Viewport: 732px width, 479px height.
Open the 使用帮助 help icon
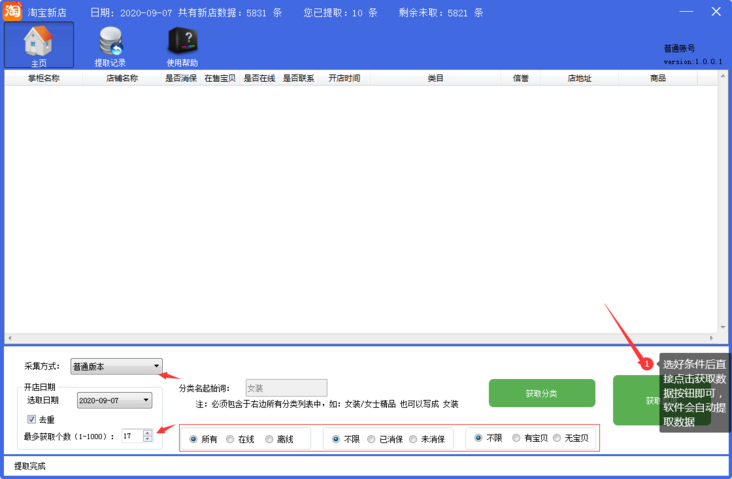tap(182, 45)
